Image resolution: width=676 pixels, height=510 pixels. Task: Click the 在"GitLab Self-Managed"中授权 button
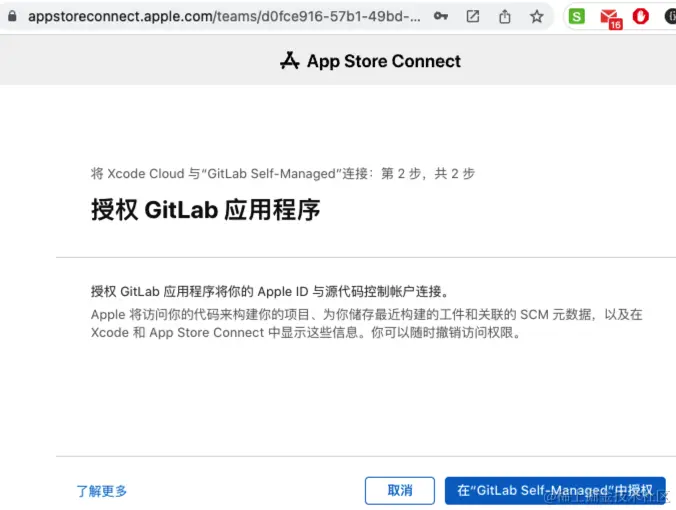(x=555, y=491)
